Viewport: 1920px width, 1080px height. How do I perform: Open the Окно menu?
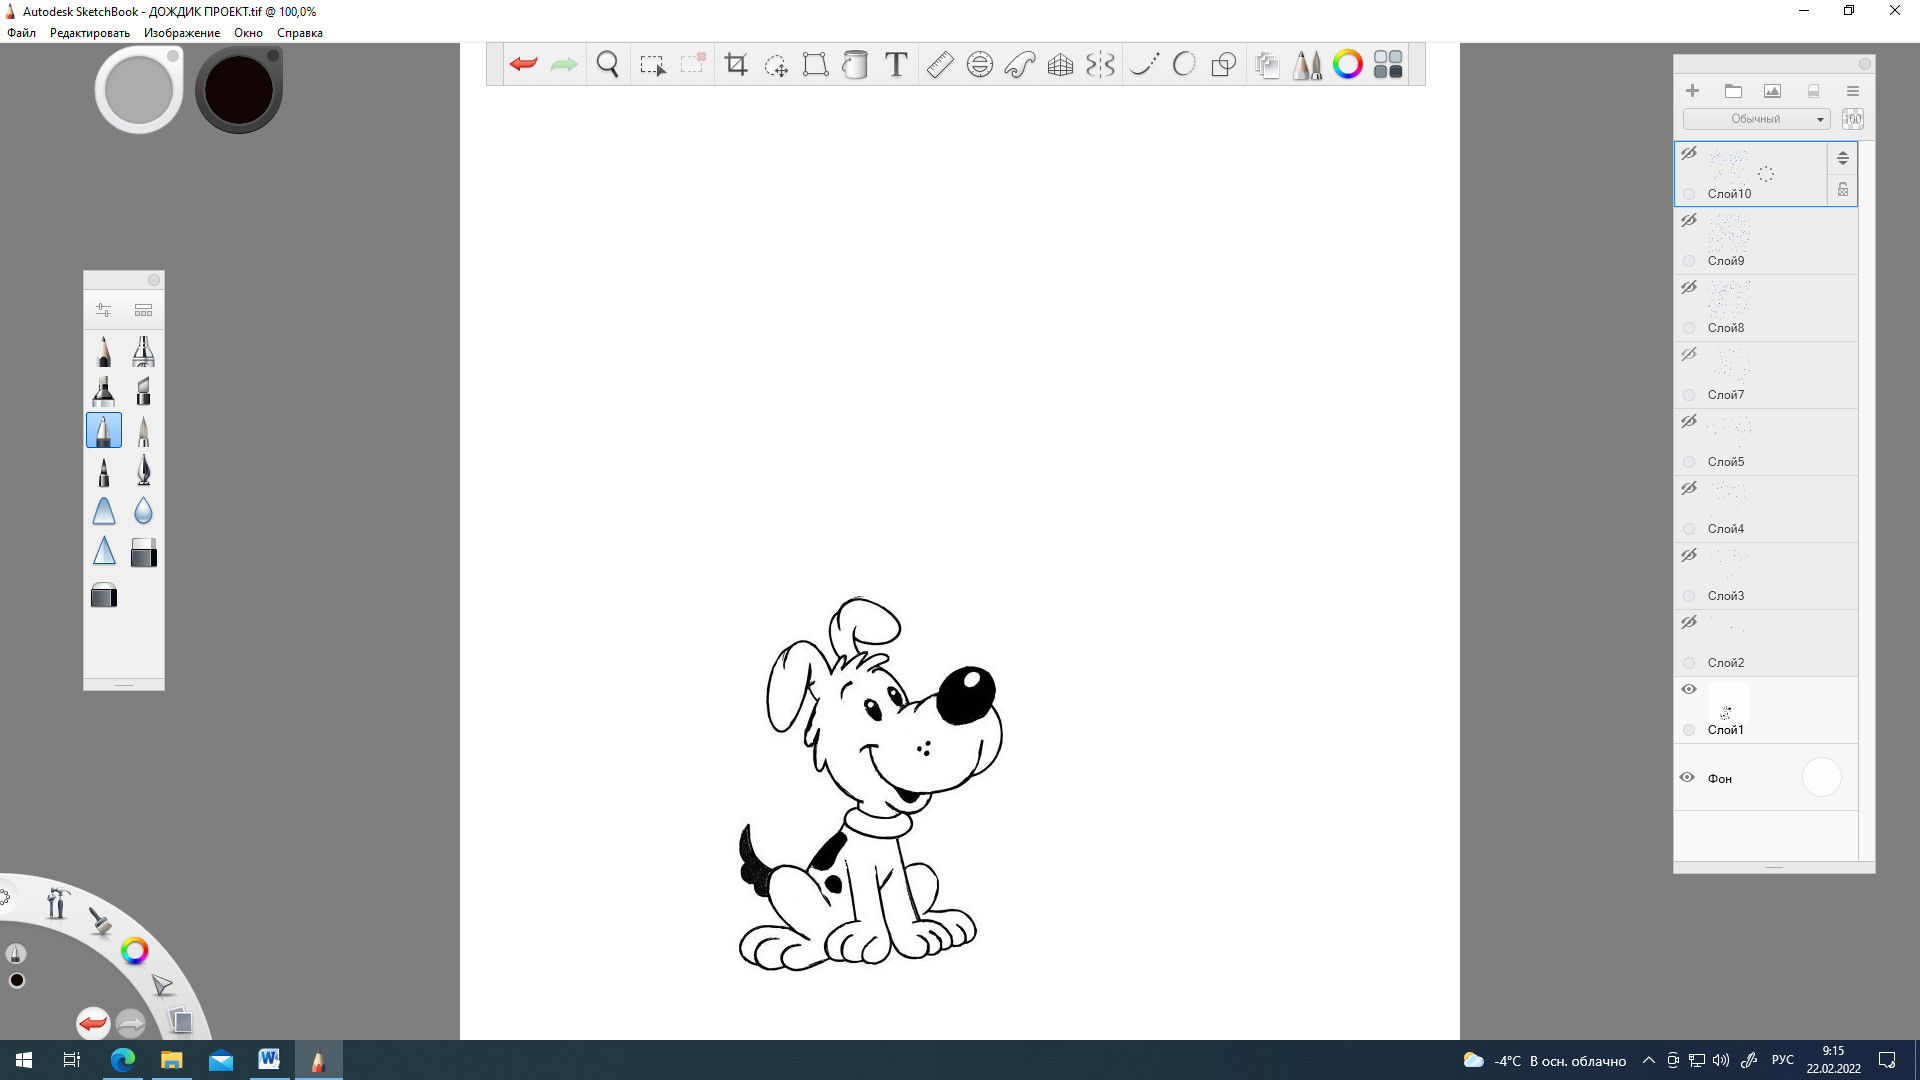pyautogui.click(x=248, y=33)
